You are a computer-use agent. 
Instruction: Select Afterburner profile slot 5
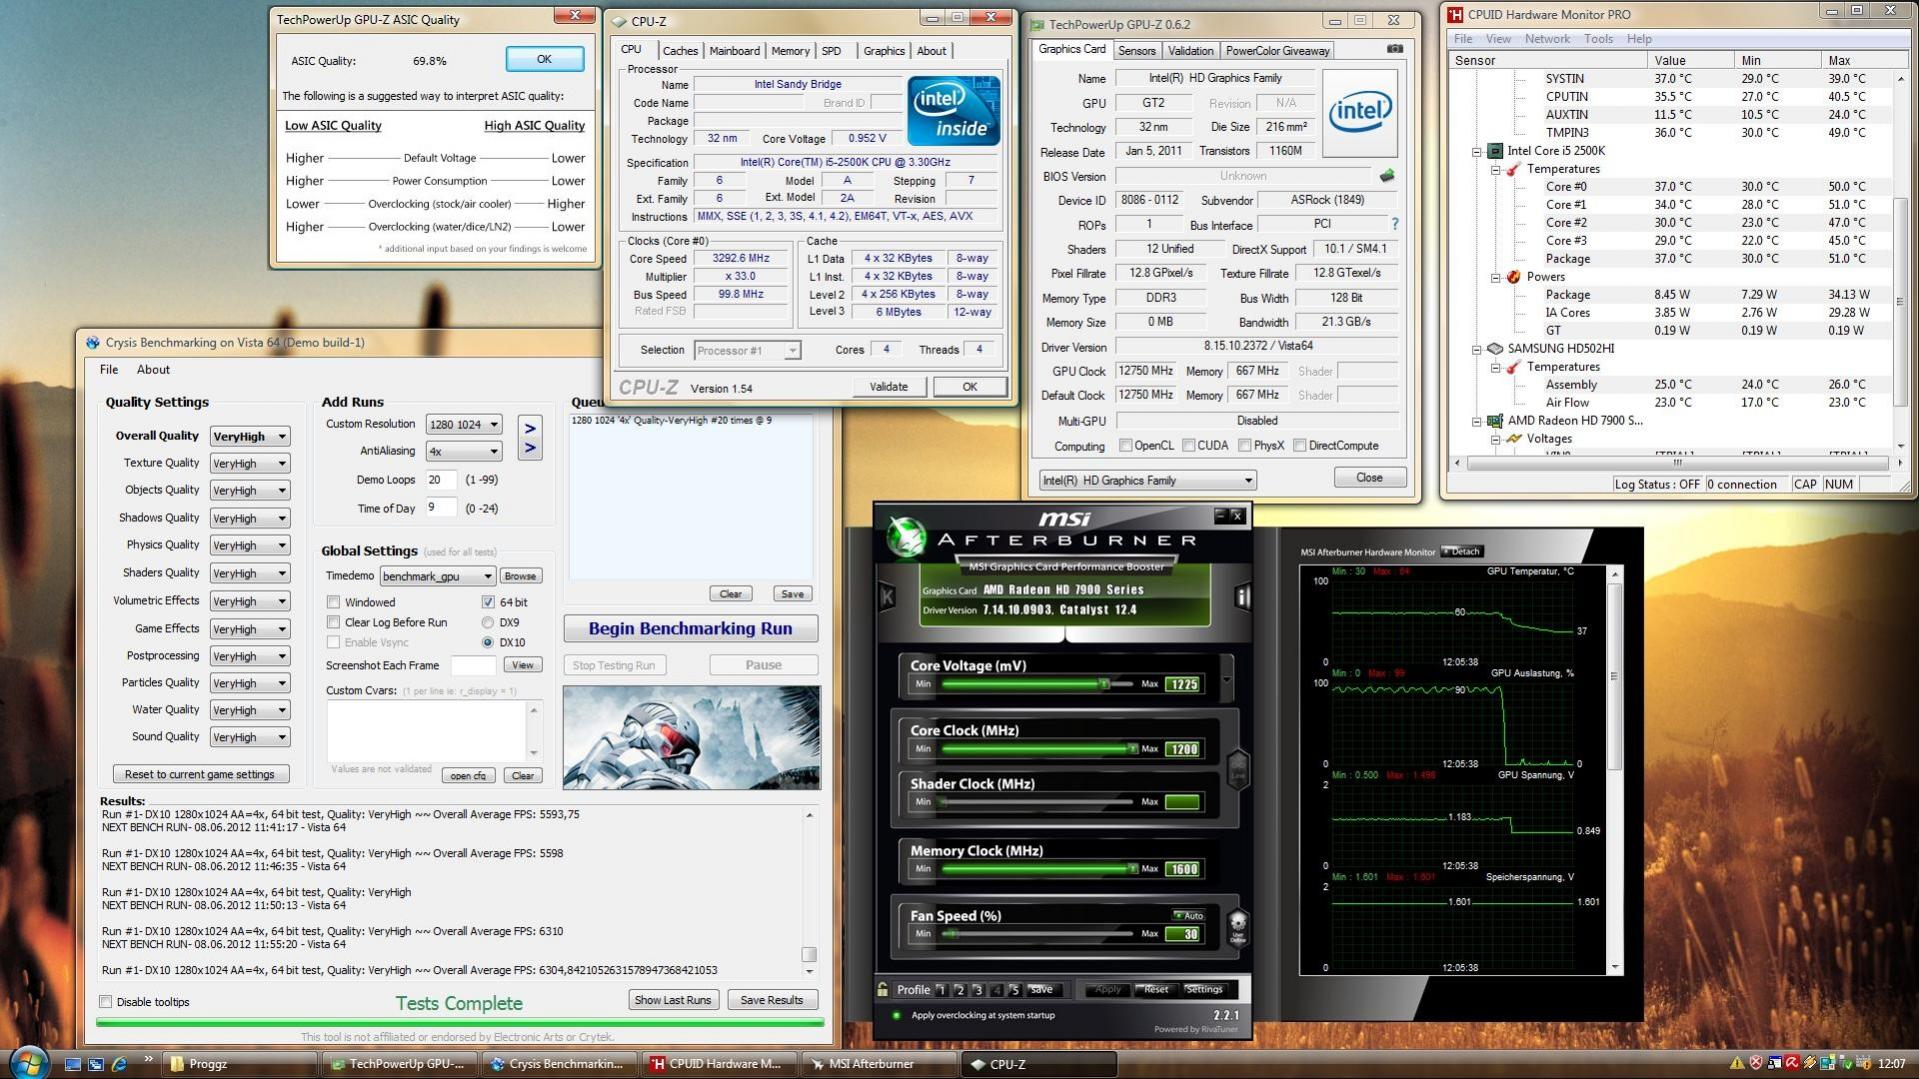(x=1014, y=990)
